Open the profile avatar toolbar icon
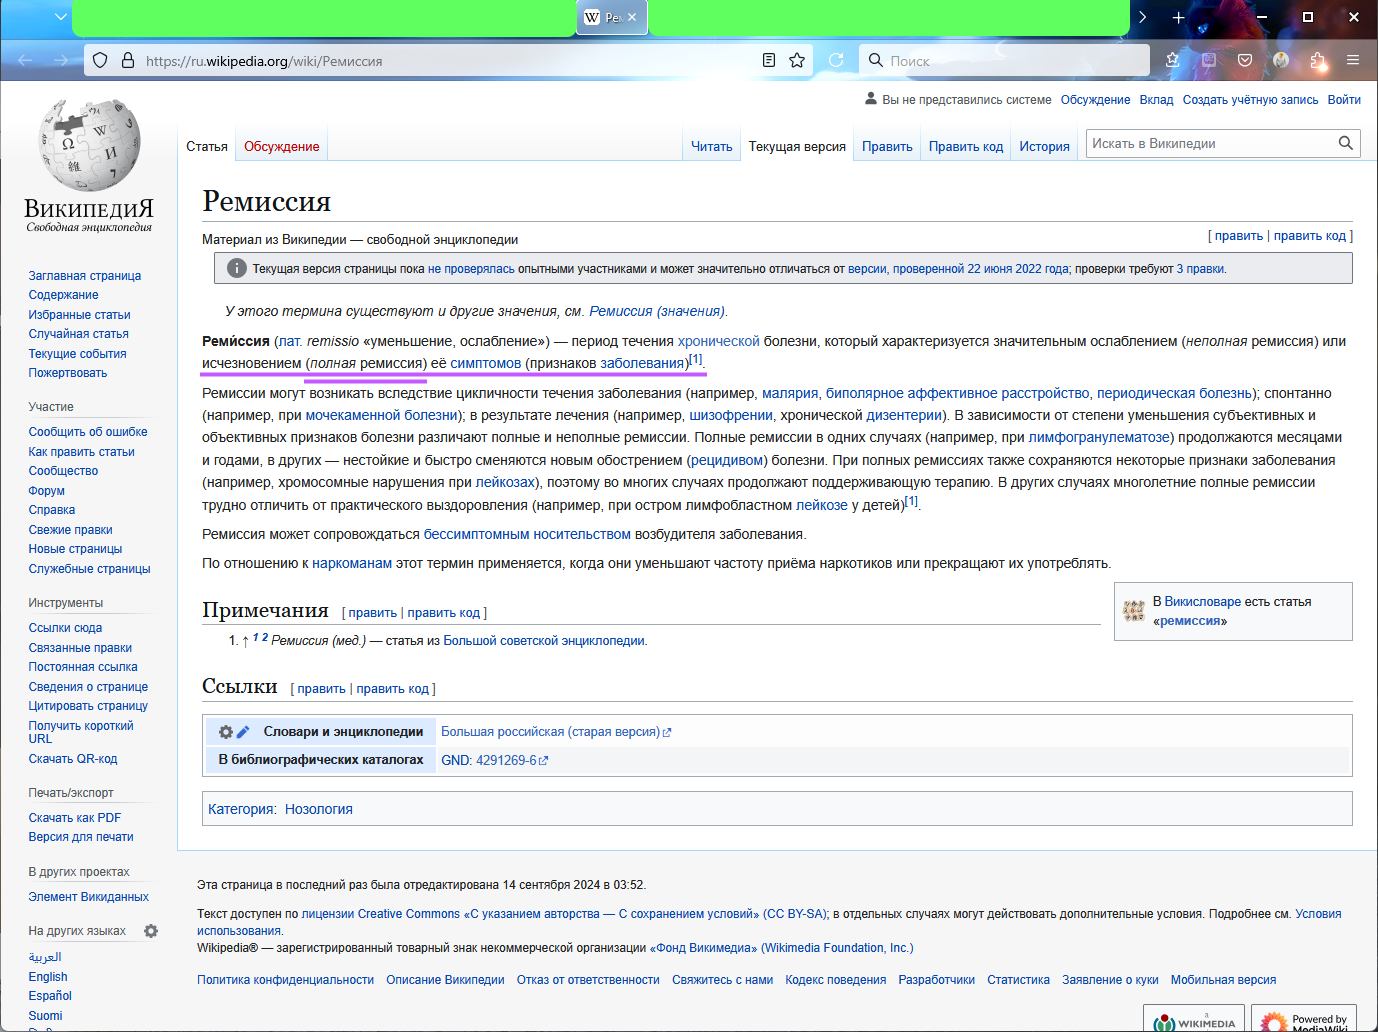Viewport: 1378px width, 1032px height. (x=1281, y=60)
